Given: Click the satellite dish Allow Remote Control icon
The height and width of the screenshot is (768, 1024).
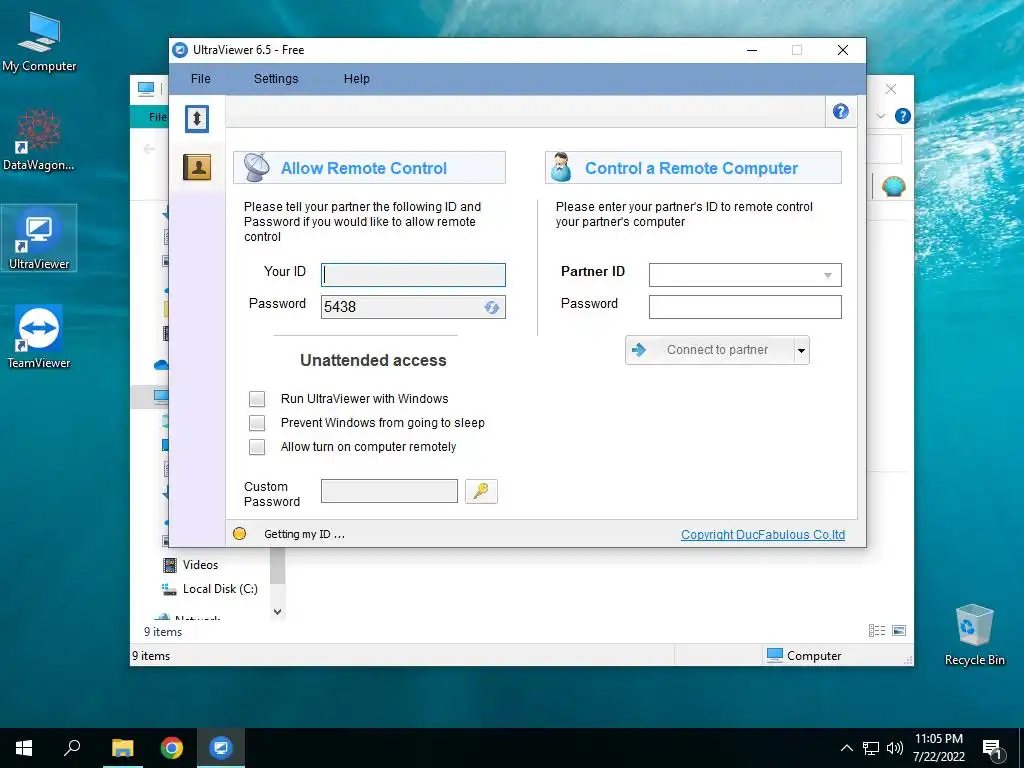Looking at the screenshot, I should point(257,167).
